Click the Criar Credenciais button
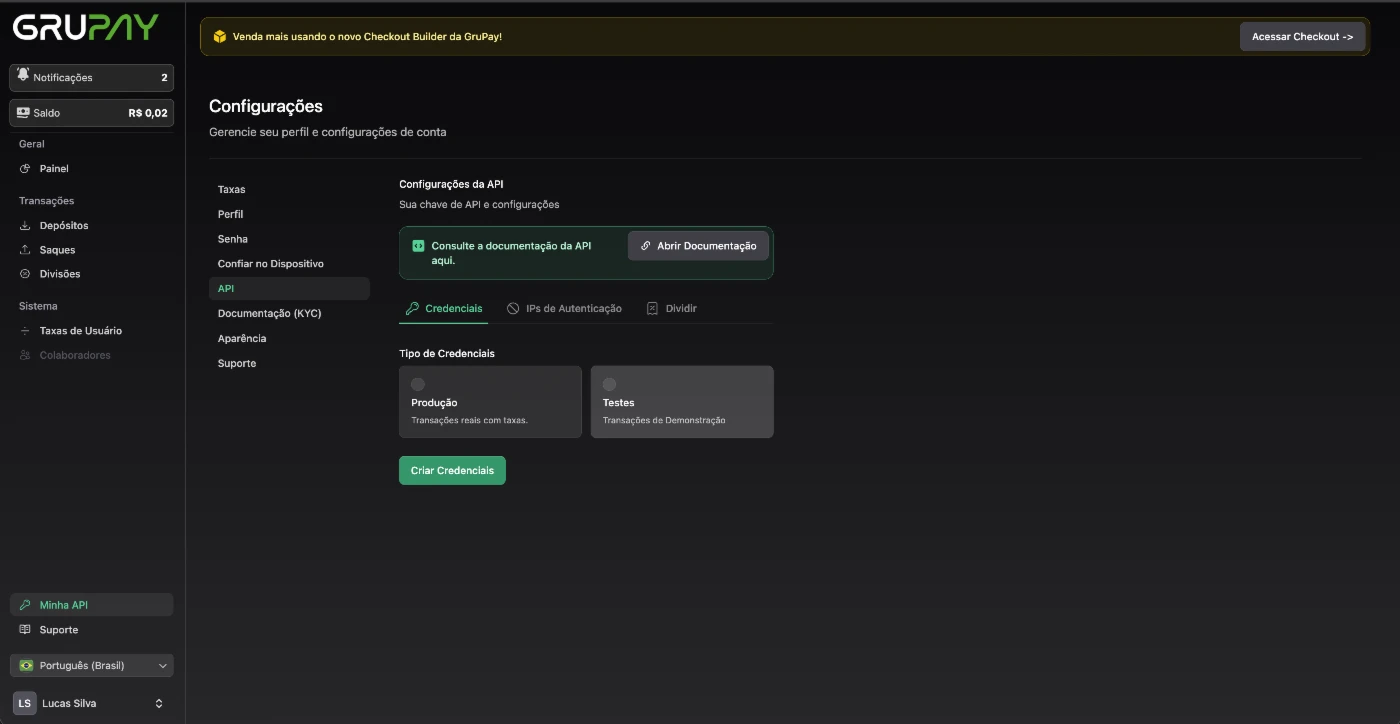1400x724 pixels. (452, 470)
